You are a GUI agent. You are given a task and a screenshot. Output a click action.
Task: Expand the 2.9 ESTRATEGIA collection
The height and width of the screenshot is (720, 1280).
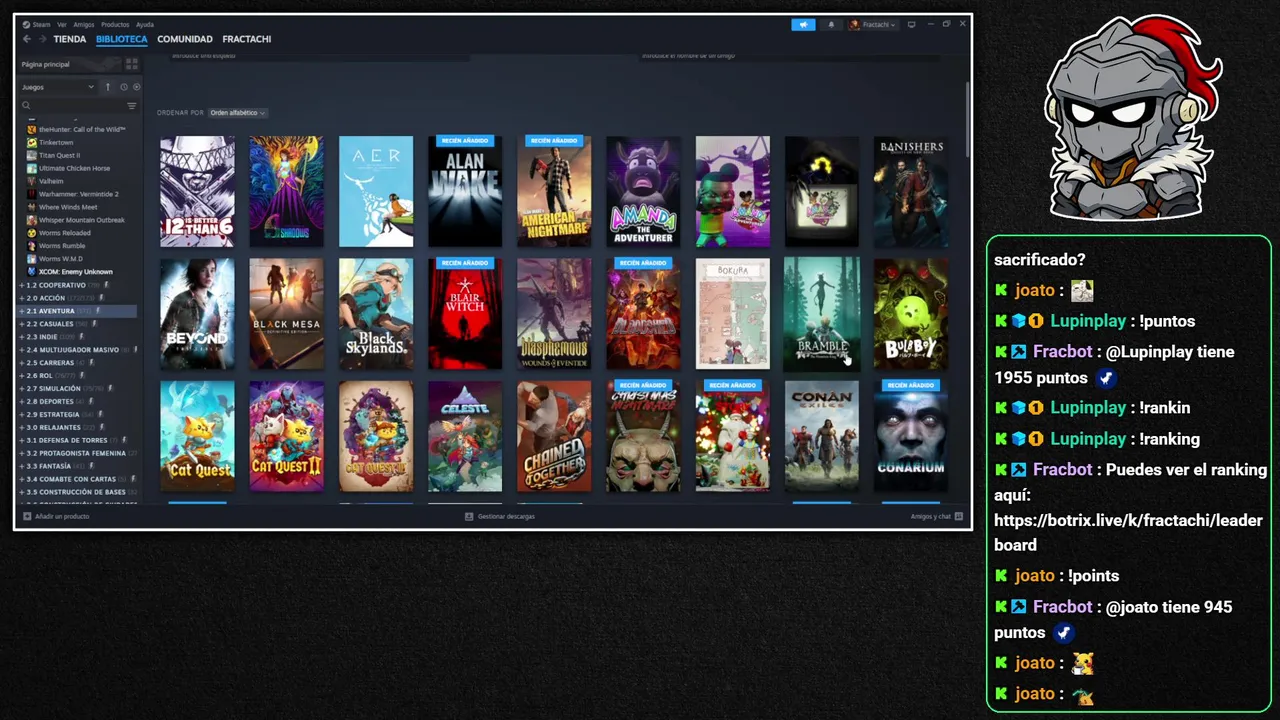coord(22,414)
